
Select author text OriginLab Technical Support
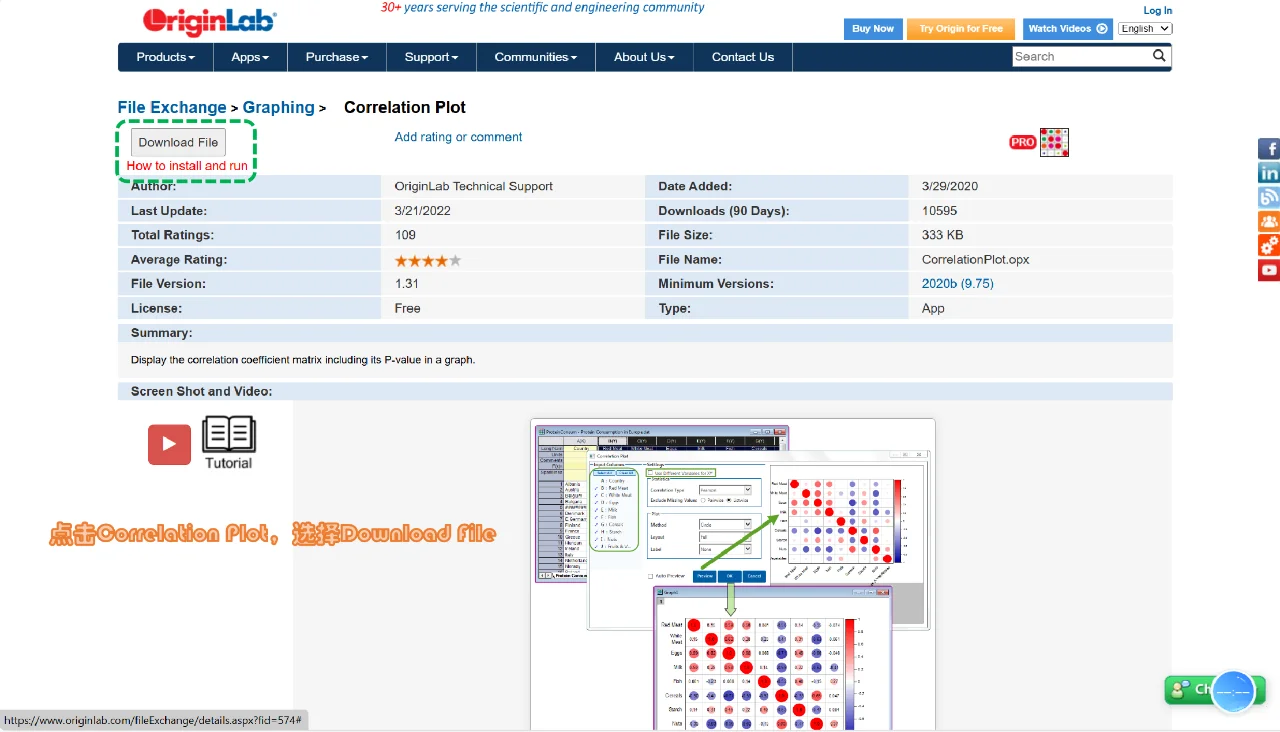(474, 186)
